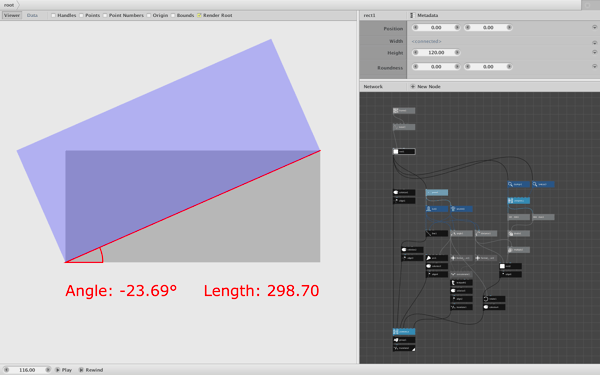Select the rotate node with loop arrow icon
The width and height of the screenshot is (600, 375).
pos(494,299)
